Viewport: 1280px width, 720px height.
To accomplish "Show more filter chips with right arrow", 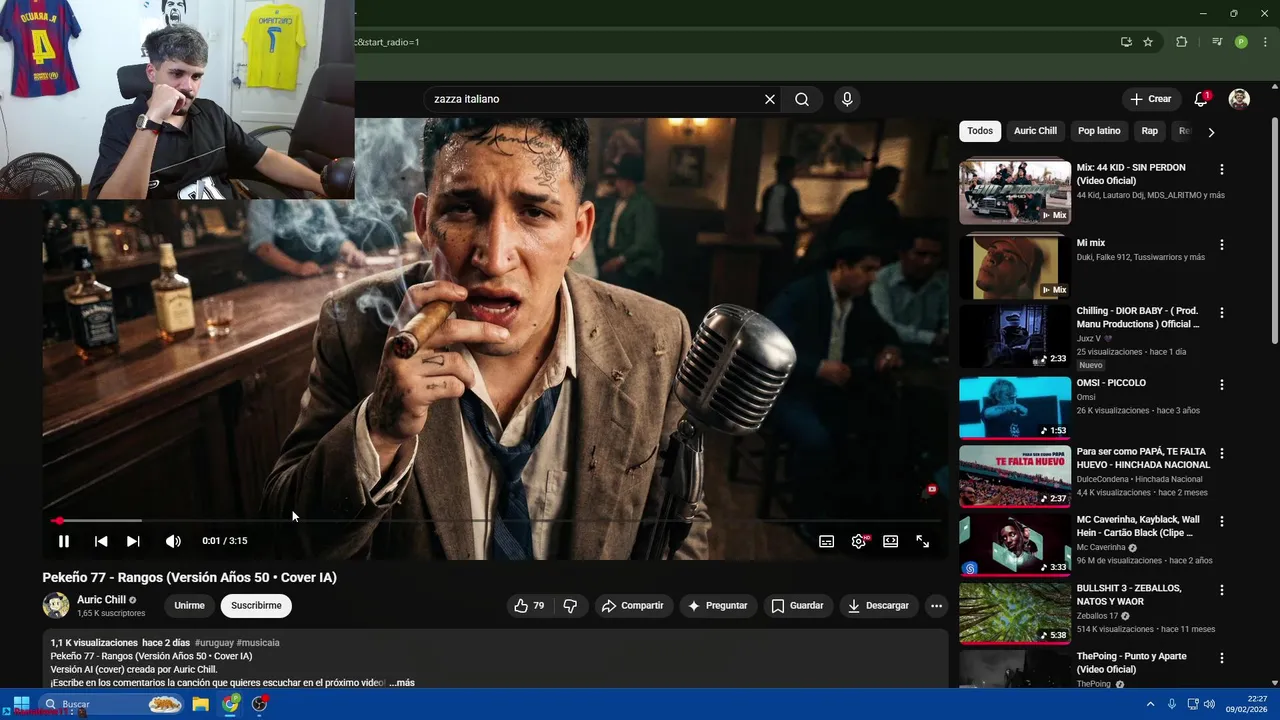I will 1211,132.
